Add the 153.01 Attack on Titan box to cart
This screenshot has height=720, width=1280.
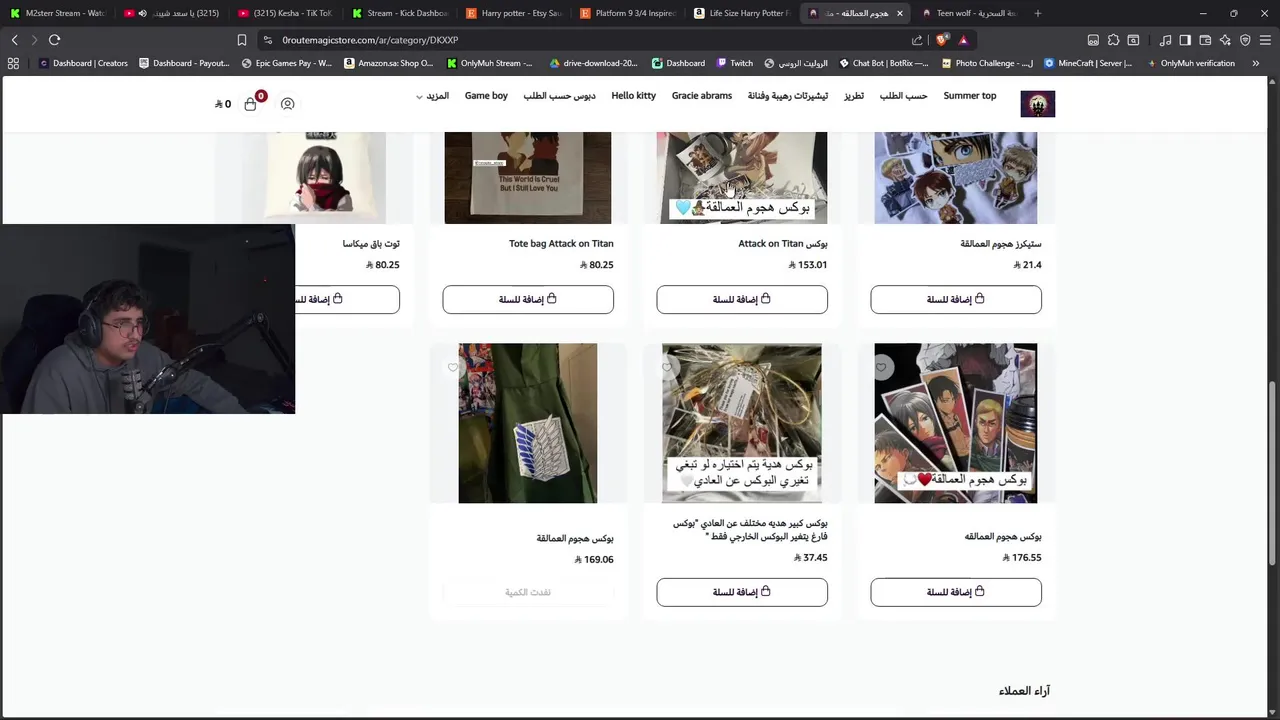tap(742, 299)
